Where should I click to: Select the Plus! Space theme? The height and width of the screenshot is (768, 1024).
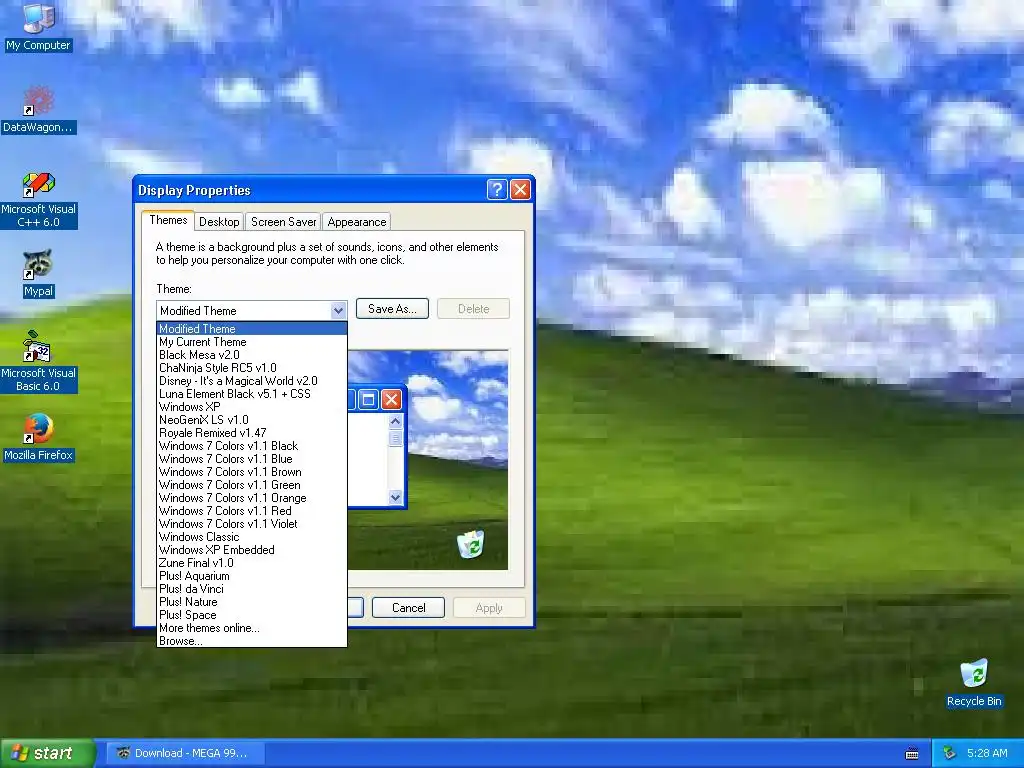pyautogui.click(x=251, y=615)
